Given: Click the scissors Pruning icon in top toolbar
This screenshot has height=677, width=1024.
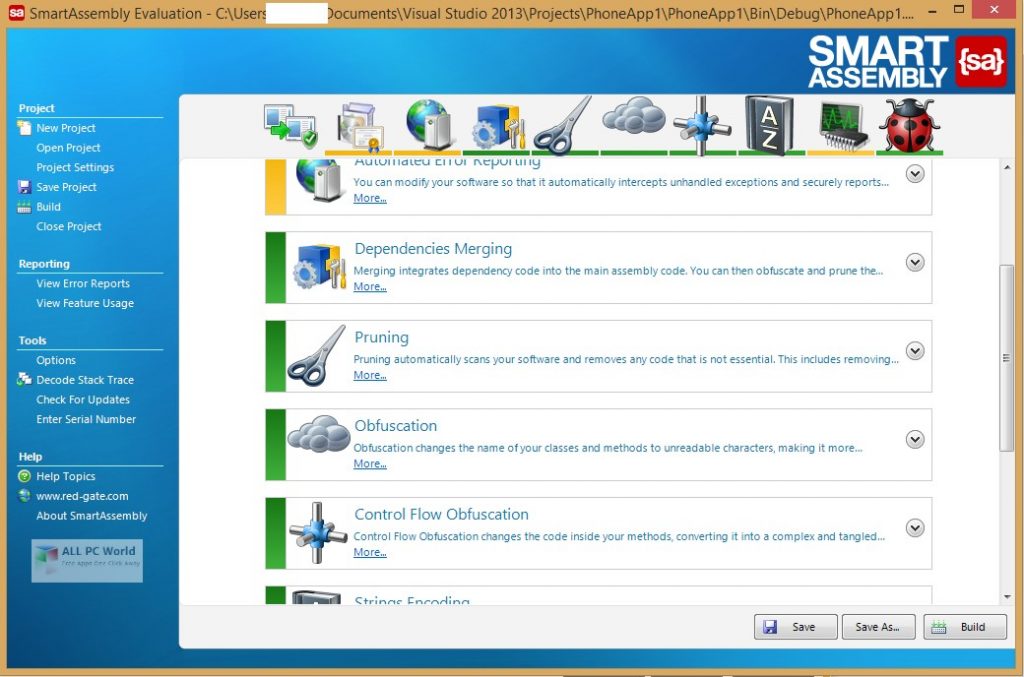Looking at the screenshot, I should coord(563,124).
